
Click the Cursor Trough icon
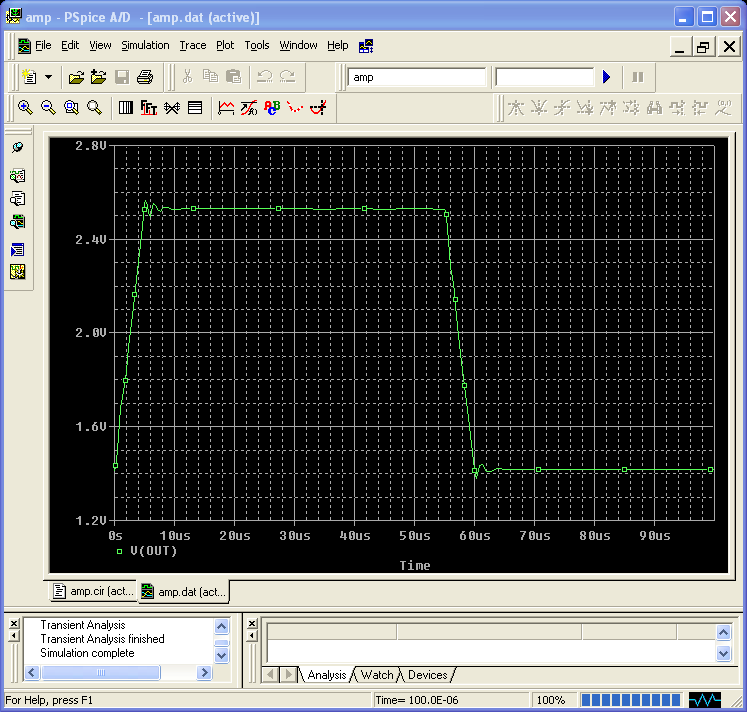tap(538, 108)
